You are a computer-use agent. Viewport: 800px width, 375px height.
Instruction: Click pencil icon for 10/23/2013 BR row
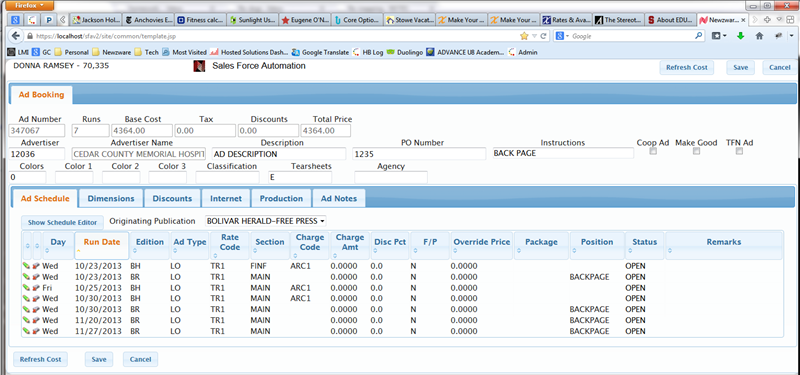(x=26, y=277)
